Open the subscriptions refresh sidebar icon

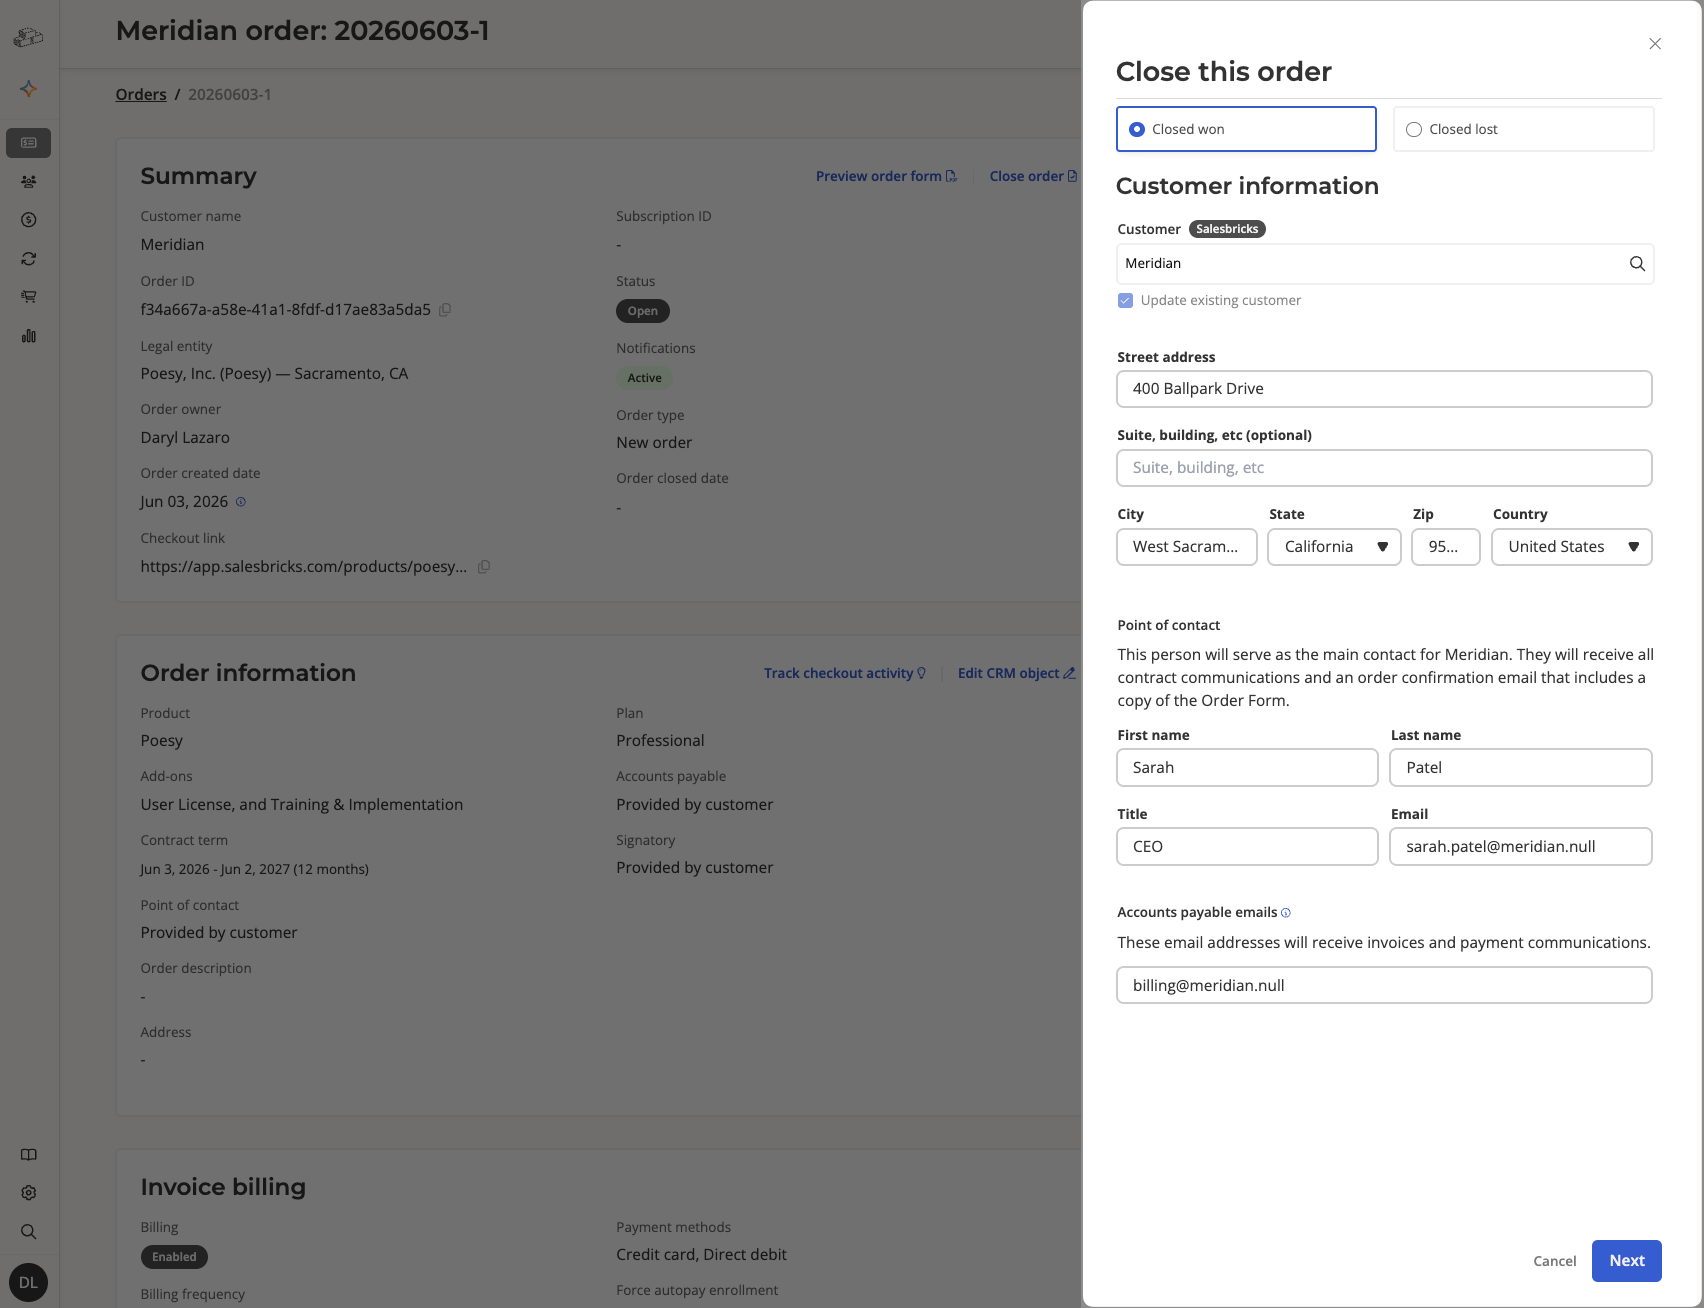29,259
